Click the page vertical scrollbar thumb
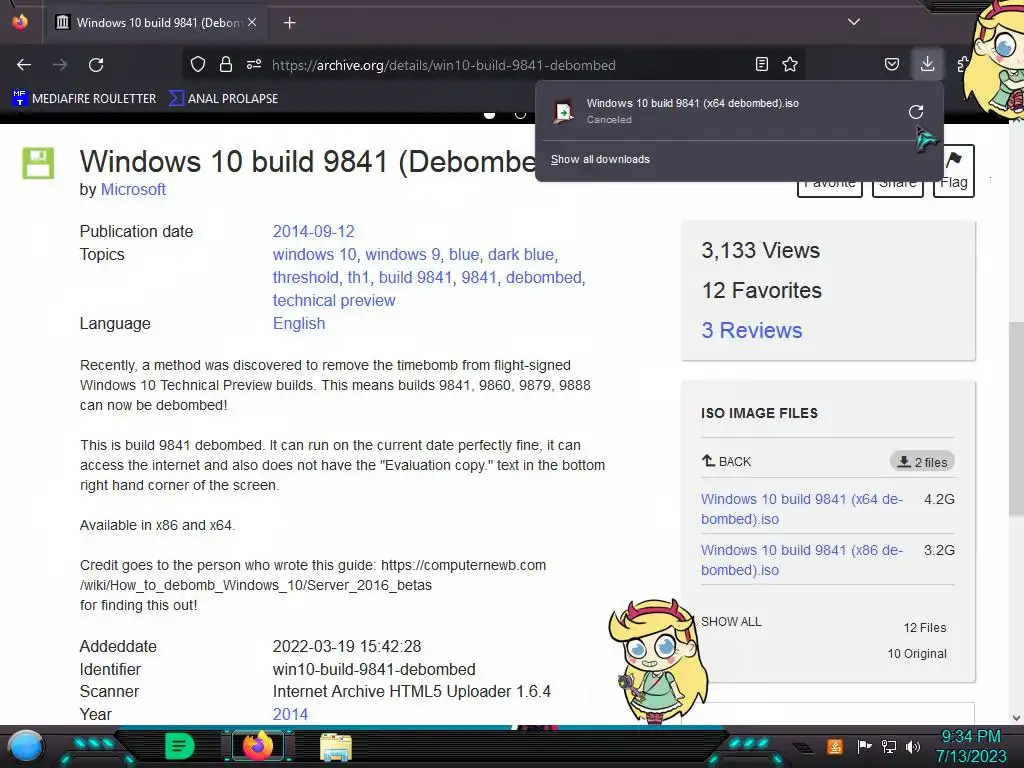1024x768 pixels. coord(1016,418)
